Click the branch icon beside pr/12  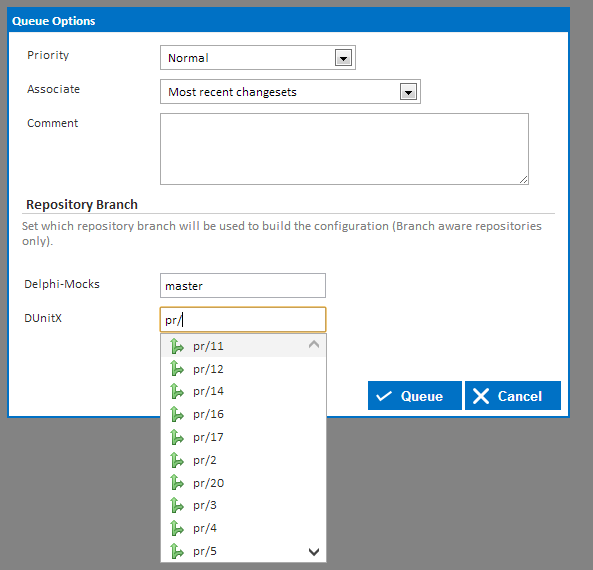click(x=176, y=369)
